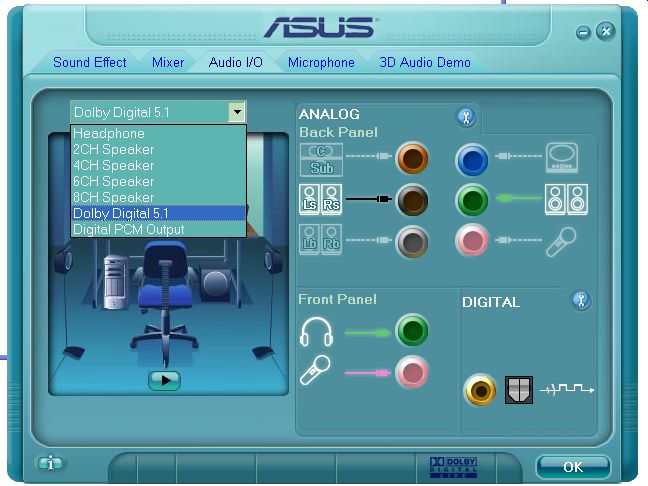Click the front panel microphone icon
The image size is (648, 486).
pyautogui.click(x=315, y=370)
